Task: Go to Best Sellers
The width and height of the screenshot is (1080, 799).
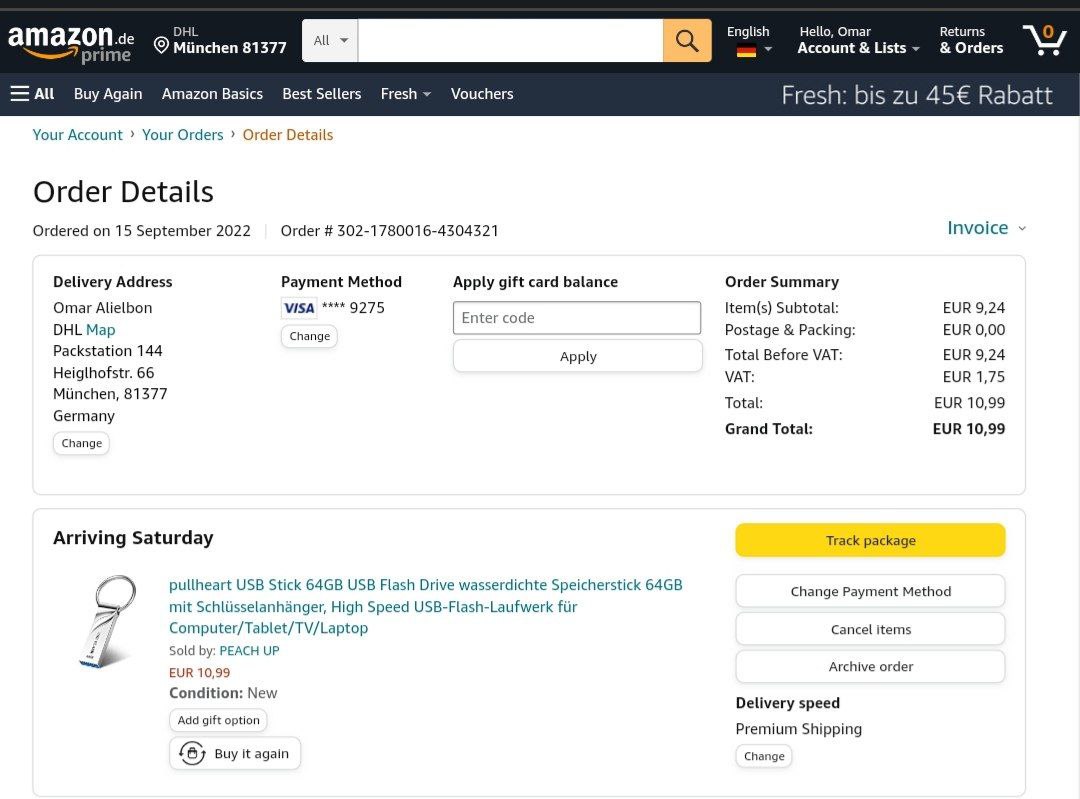Action: [x=321, y=94]
